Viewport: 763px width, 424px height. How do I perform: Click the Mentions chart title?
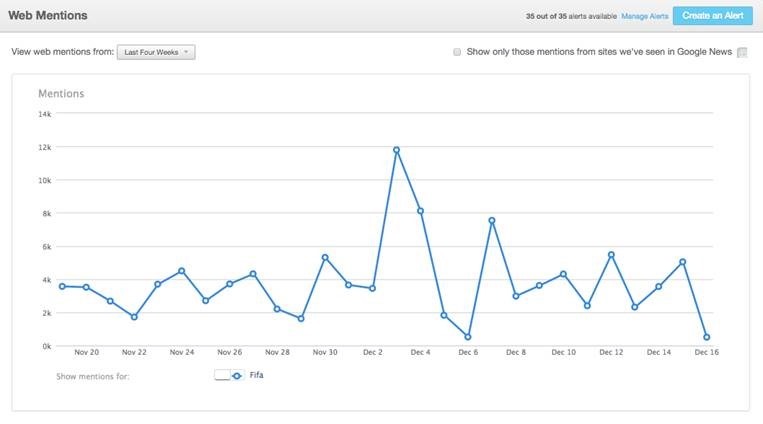pos(61,94)
